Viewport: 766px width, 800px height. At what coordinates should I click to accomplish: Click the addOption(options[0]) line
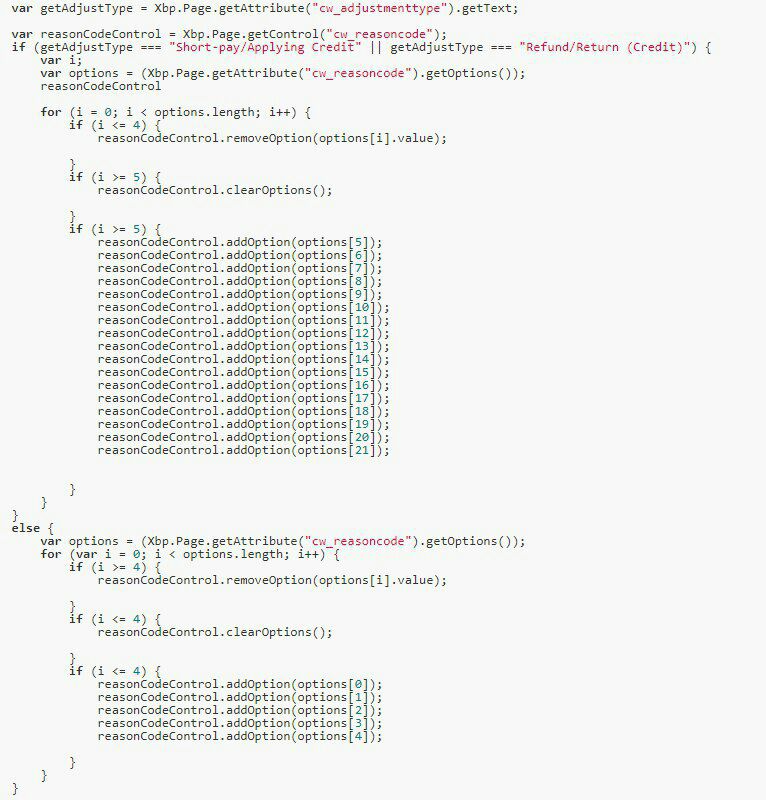(240, 684)
